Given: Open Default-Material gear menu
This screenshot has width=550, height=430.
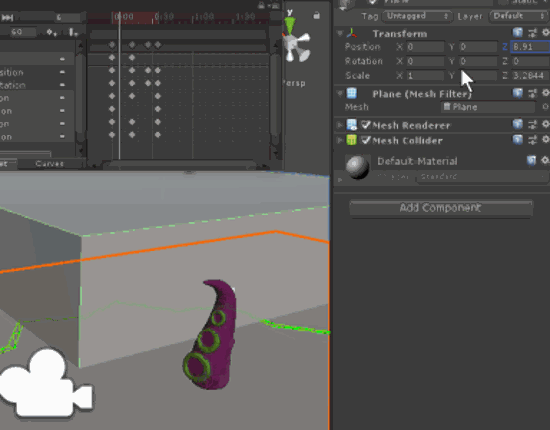Looking at the screenshot, I should pyautogui.click(x=545, y=161).
